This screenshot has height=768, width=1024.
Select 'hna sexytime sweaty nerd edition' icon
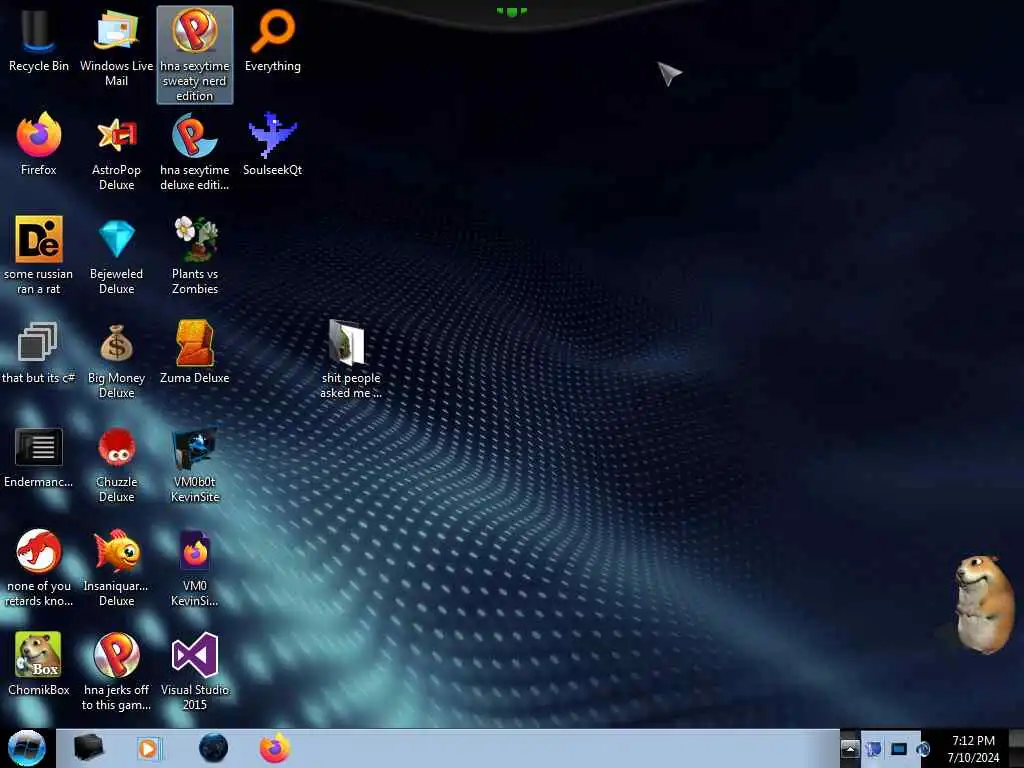click(x=195, y=55)
